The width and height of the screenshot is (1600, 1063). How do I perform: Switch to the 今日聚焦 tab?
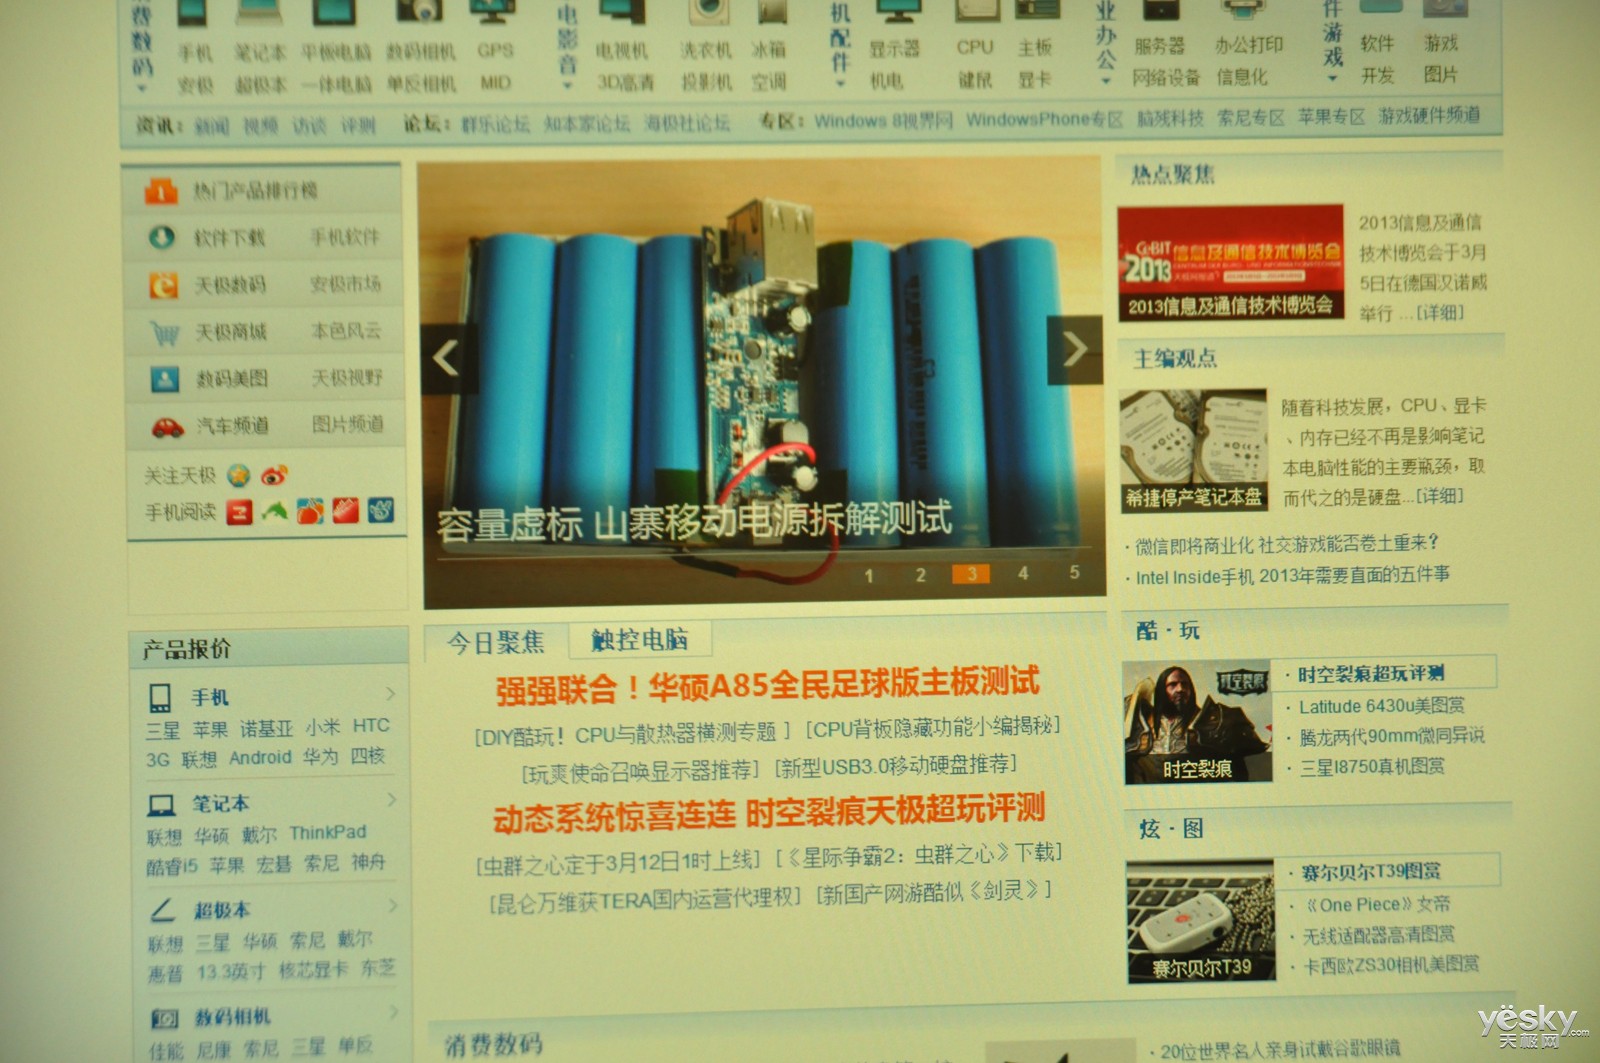coord(495,642)
